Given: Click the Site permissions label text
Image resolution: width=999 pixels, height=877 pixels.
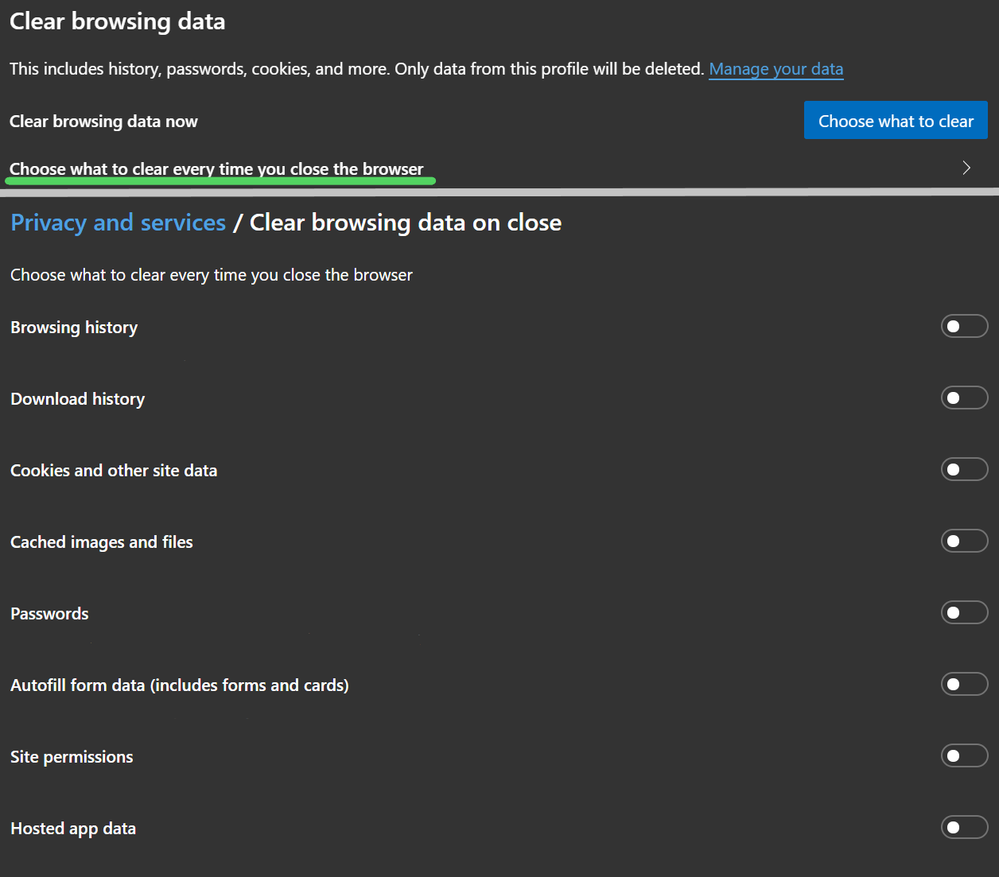Looking at the screenshot, I should point(72,756).
